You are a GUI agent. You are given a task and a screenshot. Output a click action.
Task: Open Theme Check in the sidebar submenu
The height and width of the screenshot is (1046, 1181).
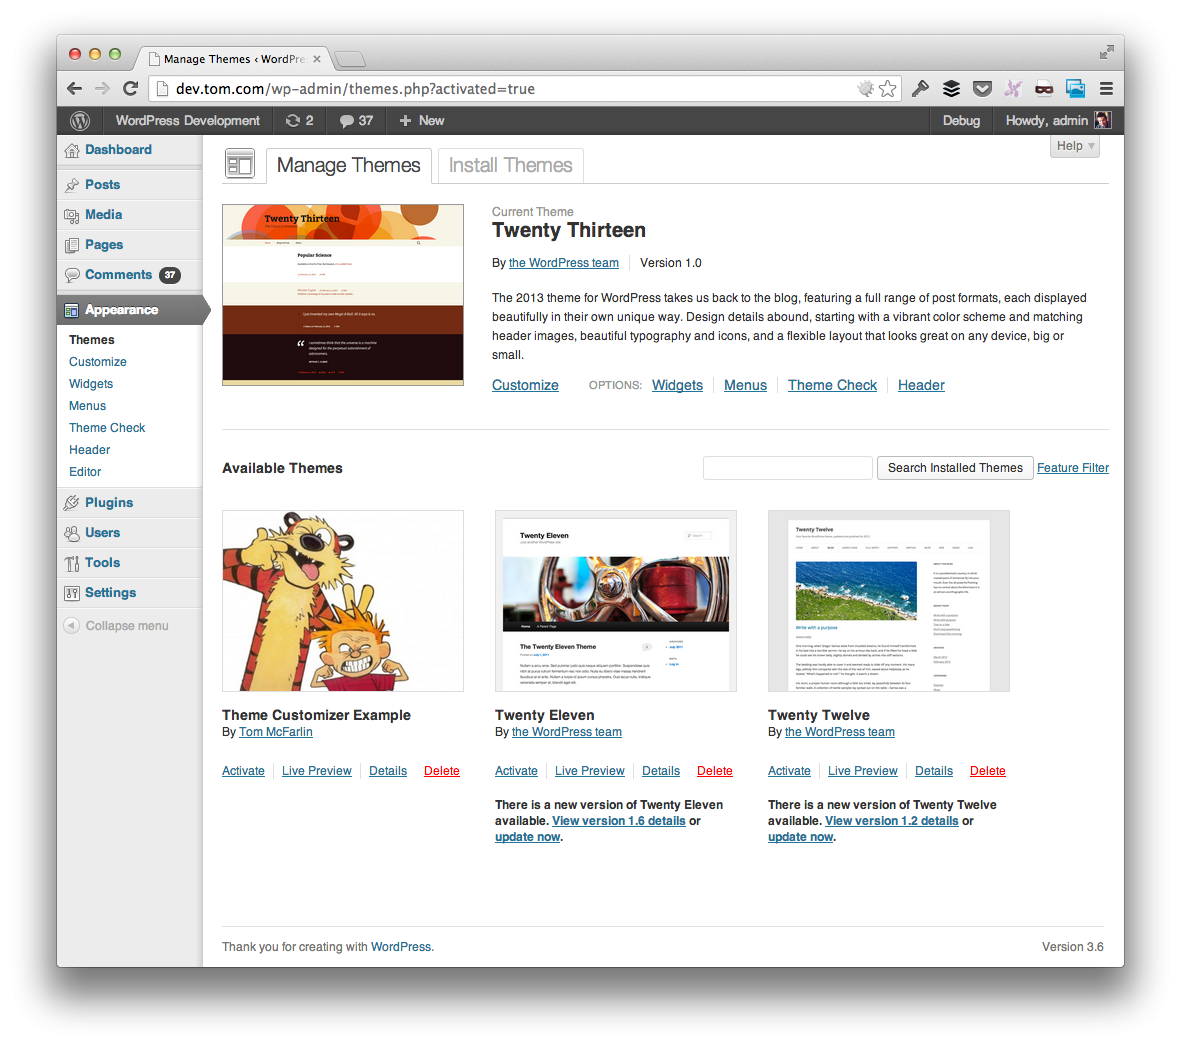tap(107, 428)
